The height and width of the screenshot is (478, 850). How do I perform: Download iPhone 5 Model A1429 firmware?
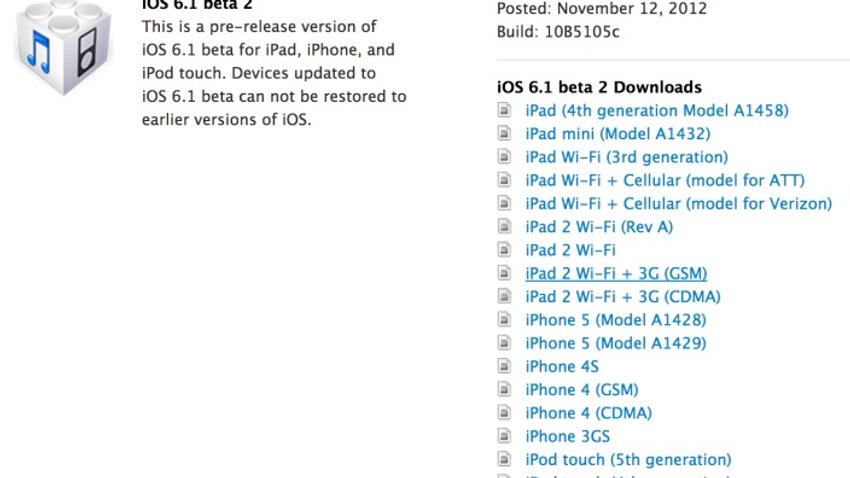[615, 344]
